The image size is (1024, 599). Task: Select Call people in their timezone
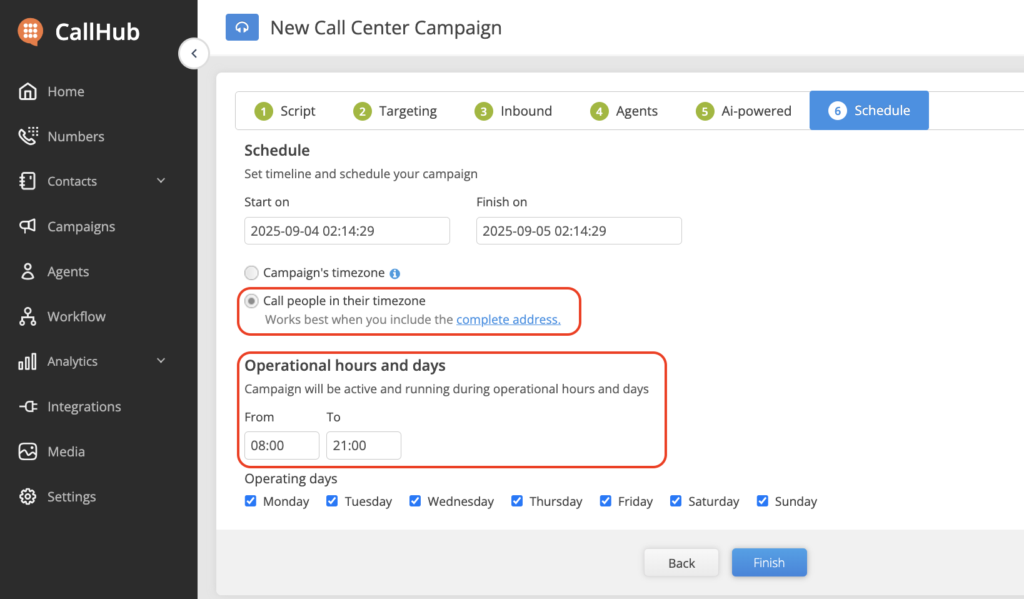[252, 301]
